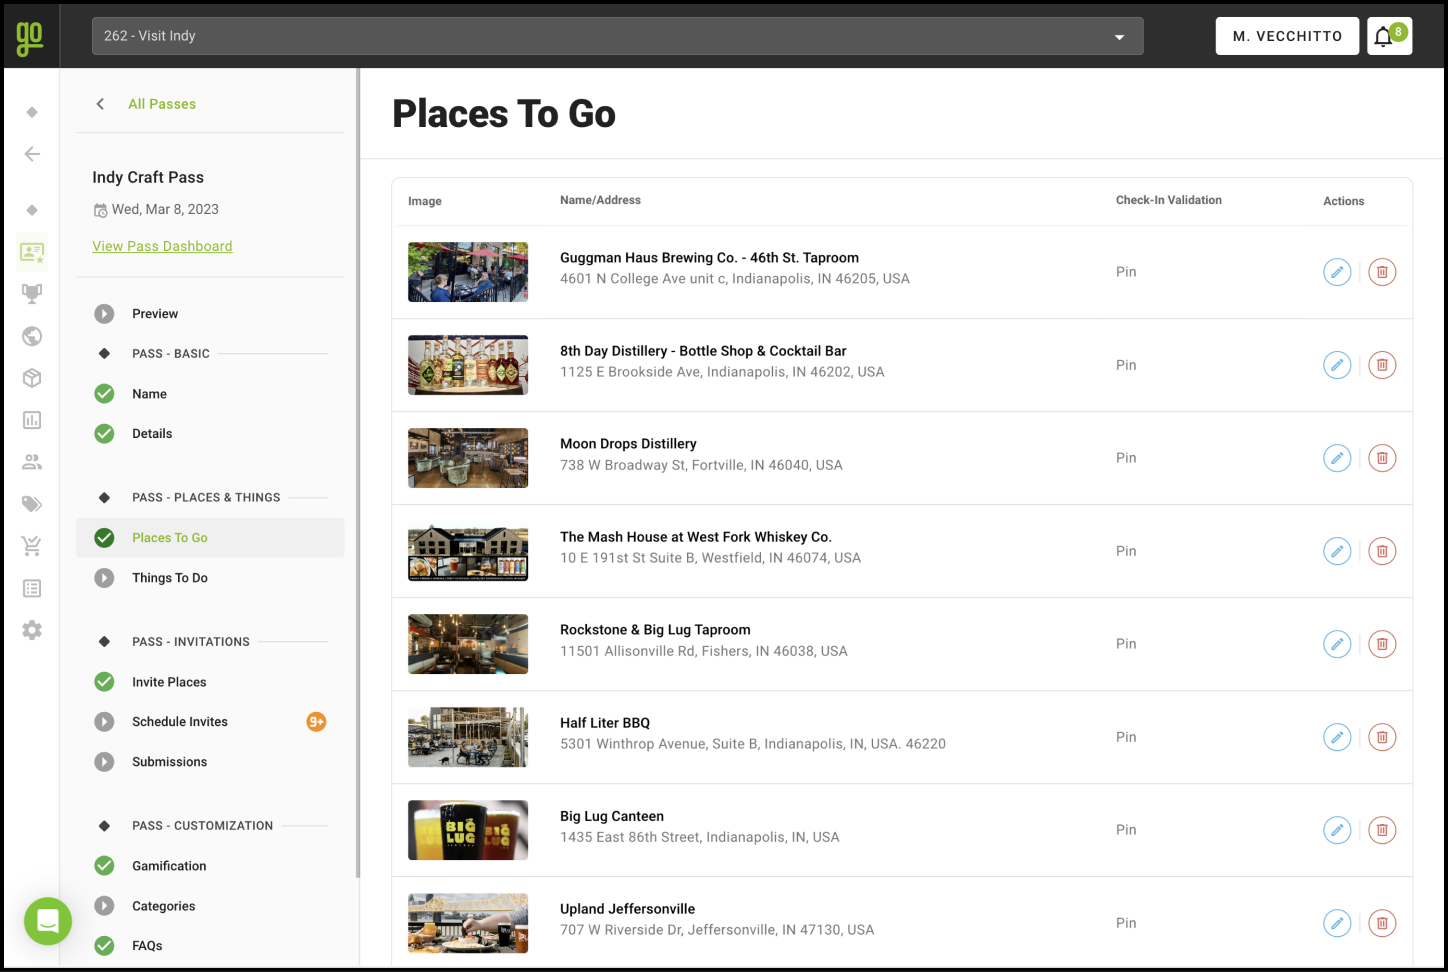Viewport: 1448px width, 972px height.
Task: Open the '262 - Visit Indy' account dropdown
Action: coord(617,36)
